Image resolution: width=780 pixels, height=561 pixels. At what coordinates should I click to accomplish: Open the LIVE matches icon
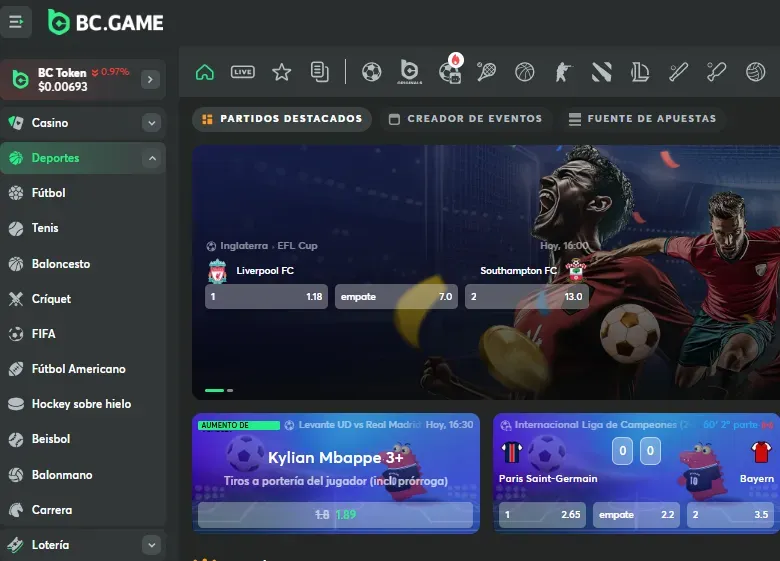click(243, 72)
